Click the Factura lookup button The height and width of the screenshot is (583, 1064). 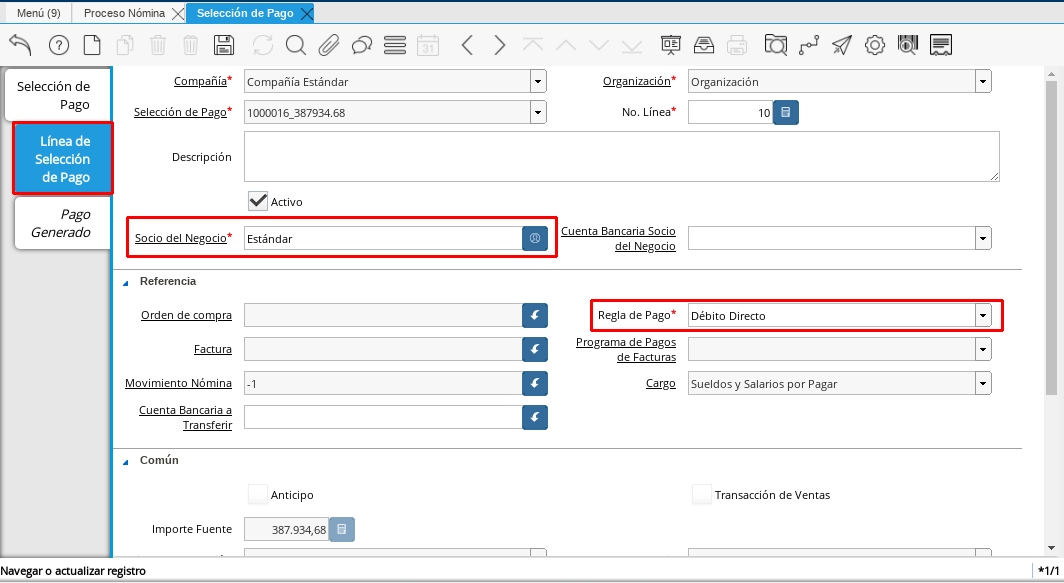click(535, 350)
